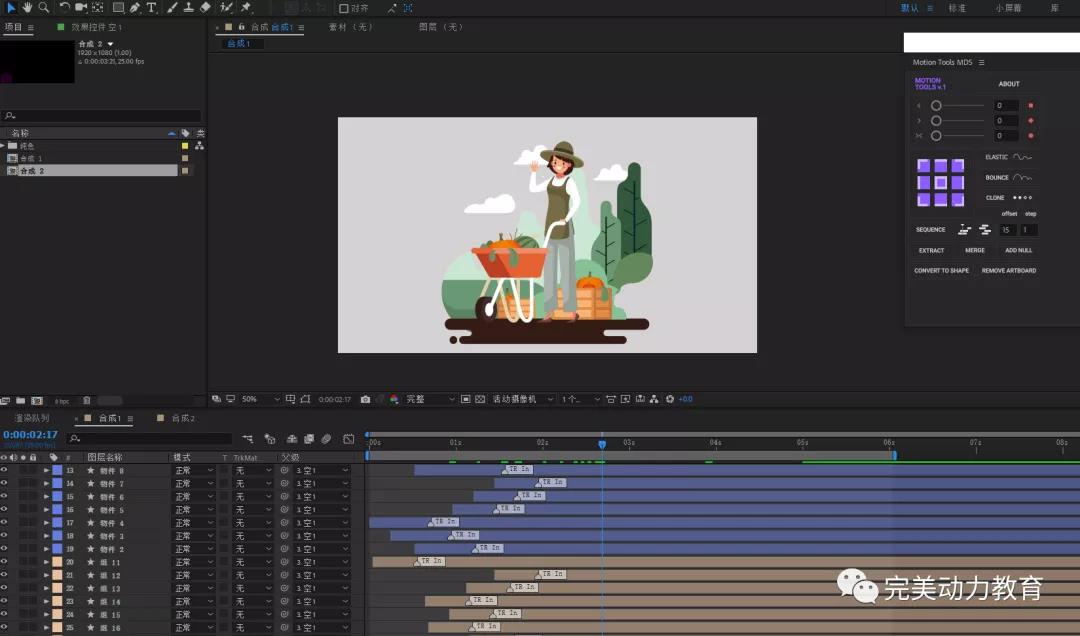Hide layer 物件 8 with its eye icon

4,470
